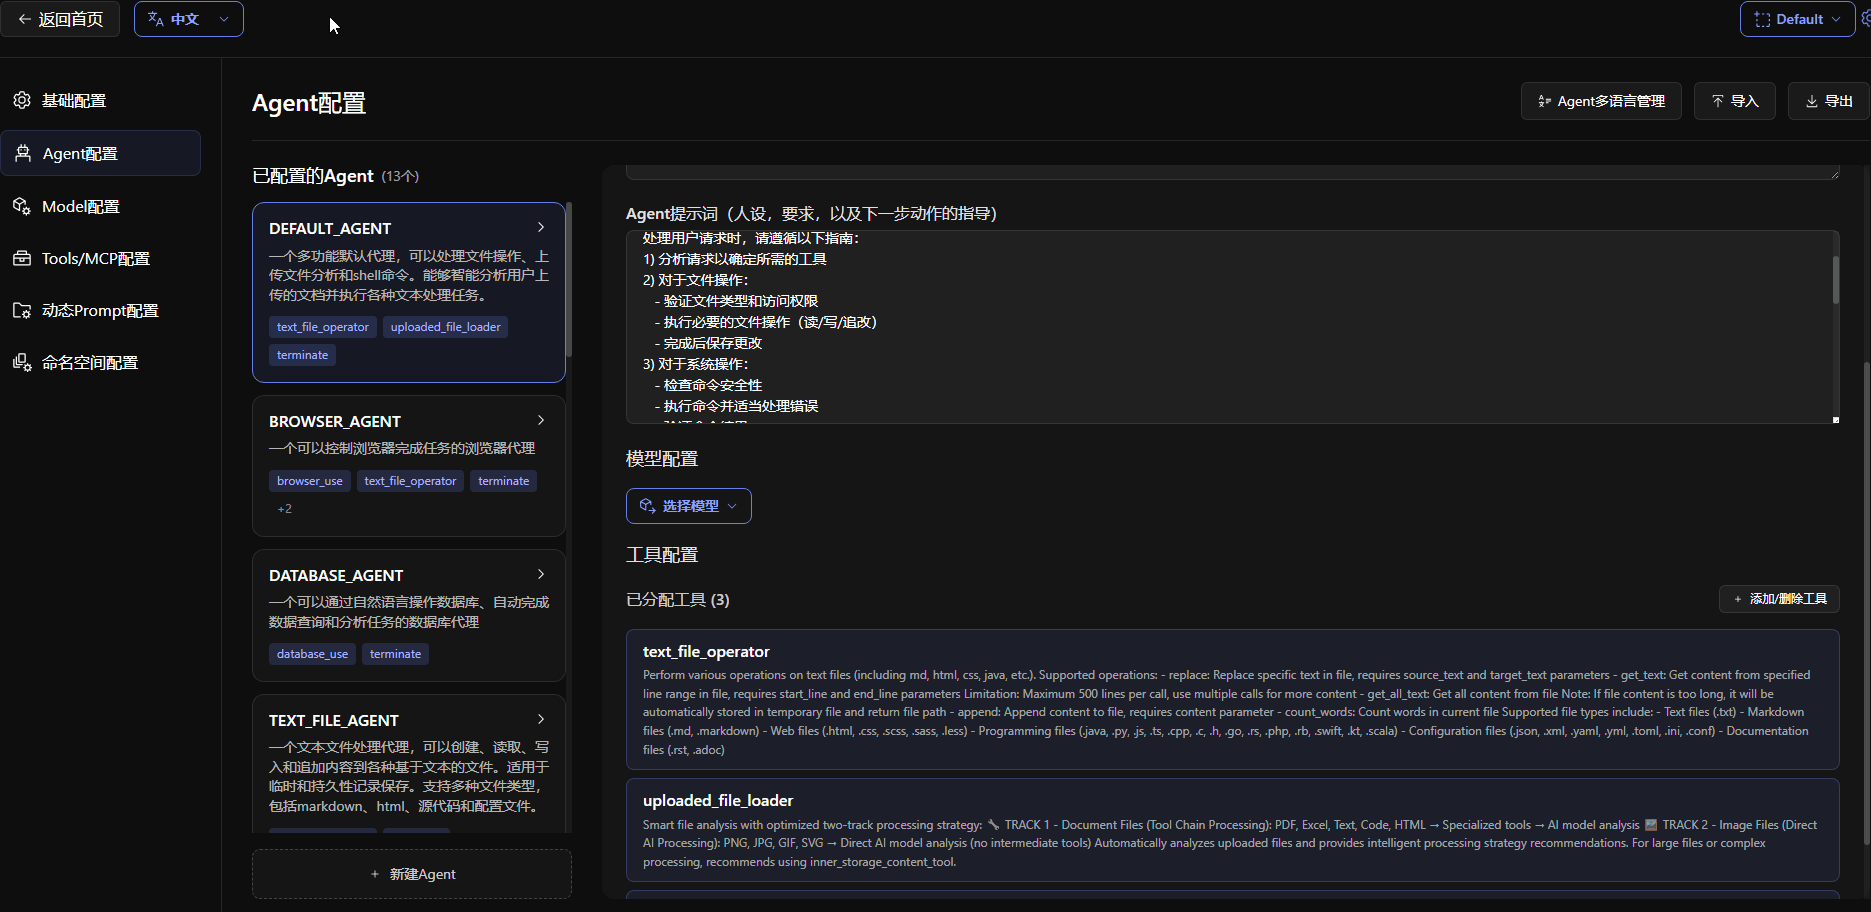This screenshot has width=1871, height=912.
Task: Open the 选择模型 dropdown
Action: tap(688, 506)
